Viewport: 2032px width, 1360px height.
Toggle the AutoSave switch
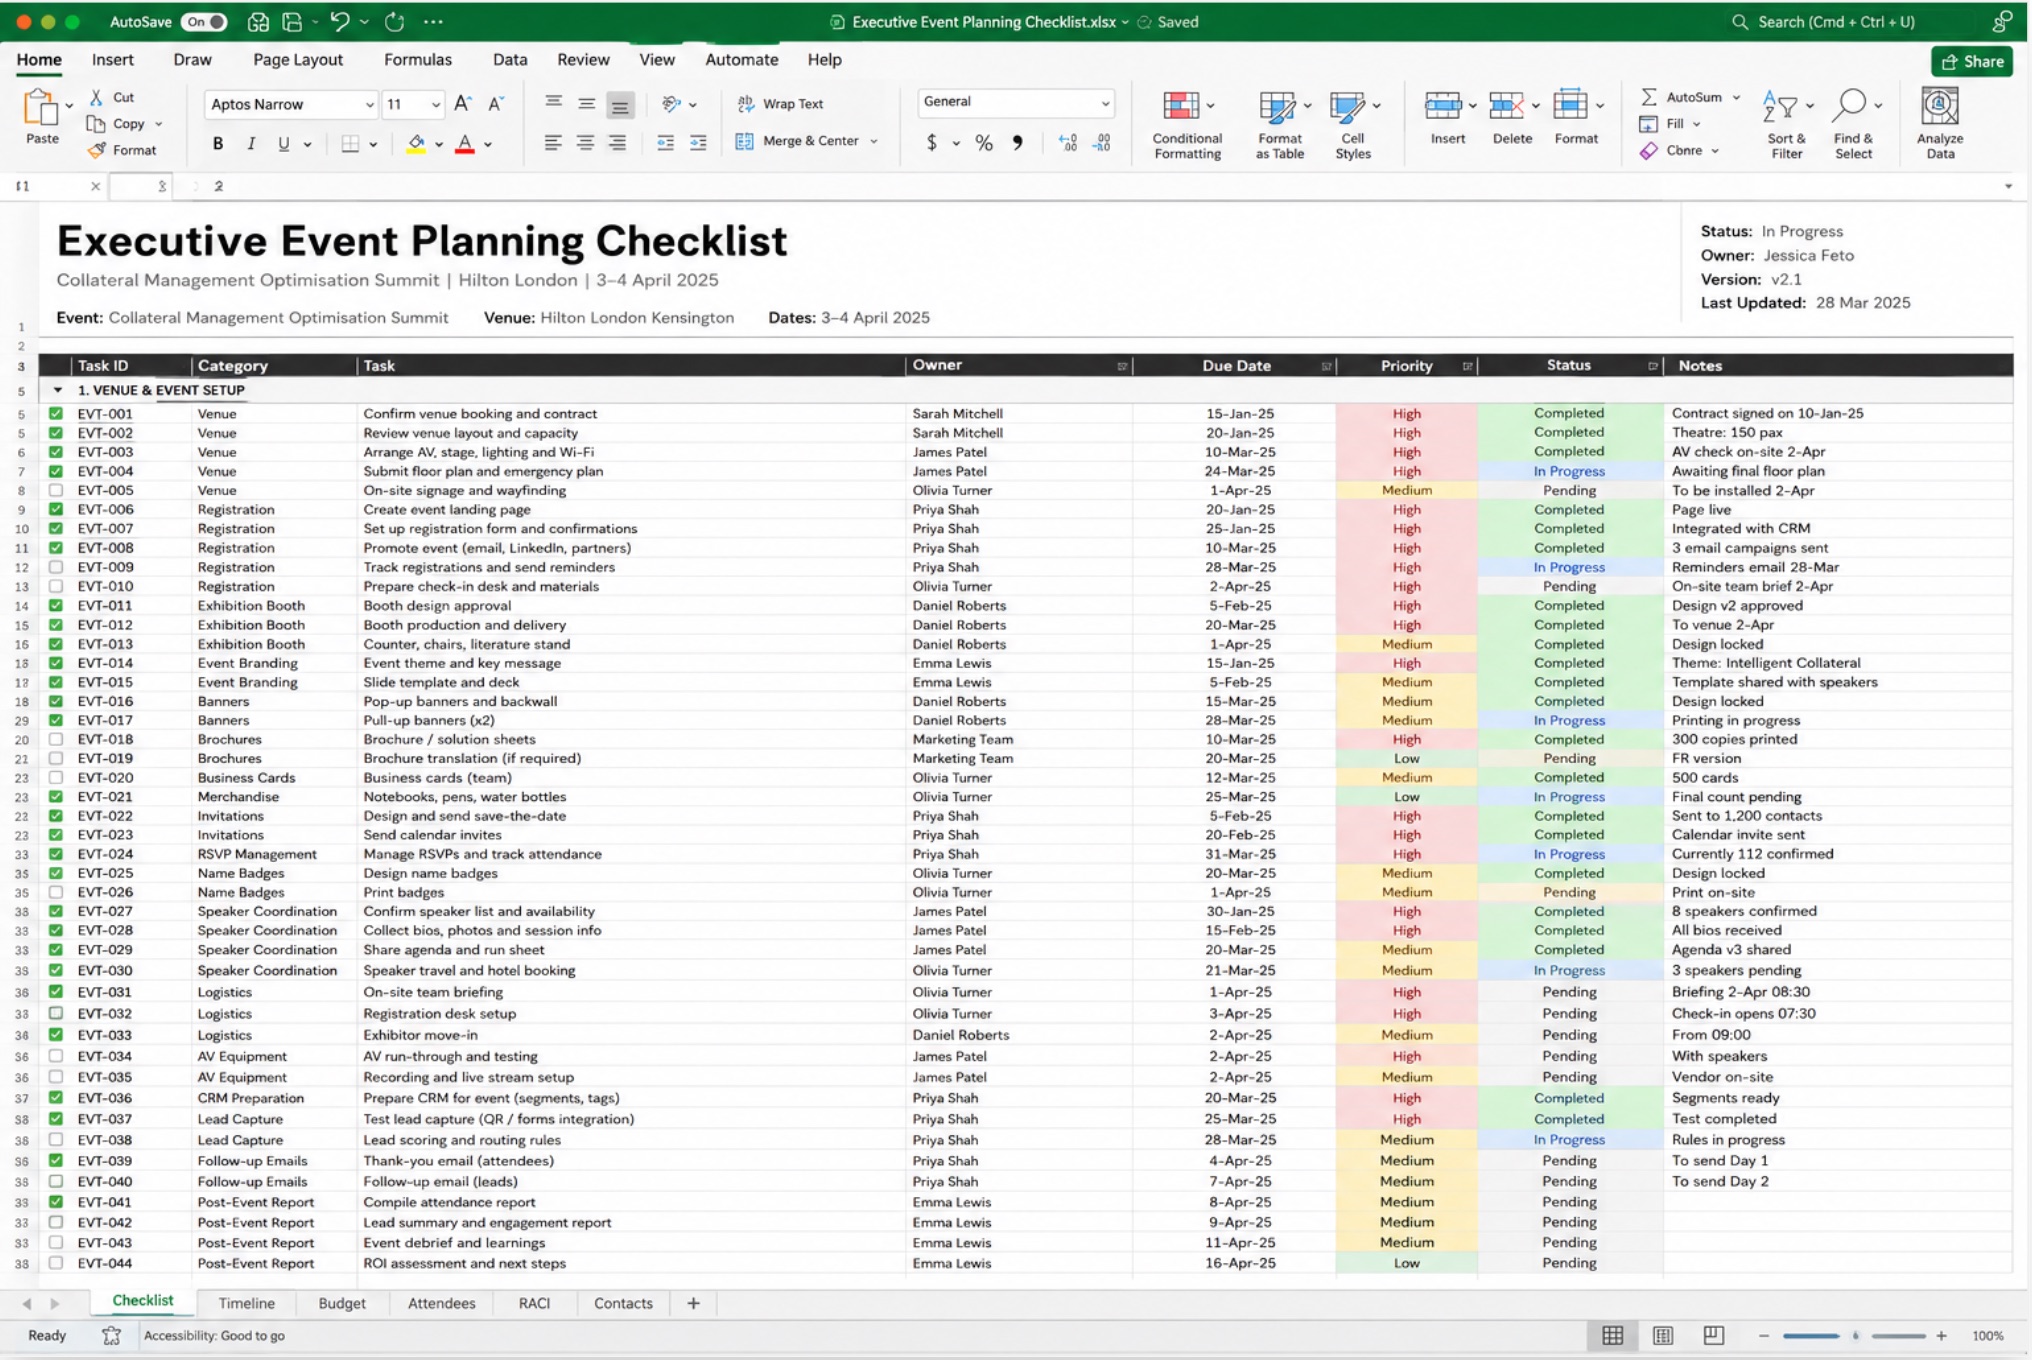[x=203, y=22]
